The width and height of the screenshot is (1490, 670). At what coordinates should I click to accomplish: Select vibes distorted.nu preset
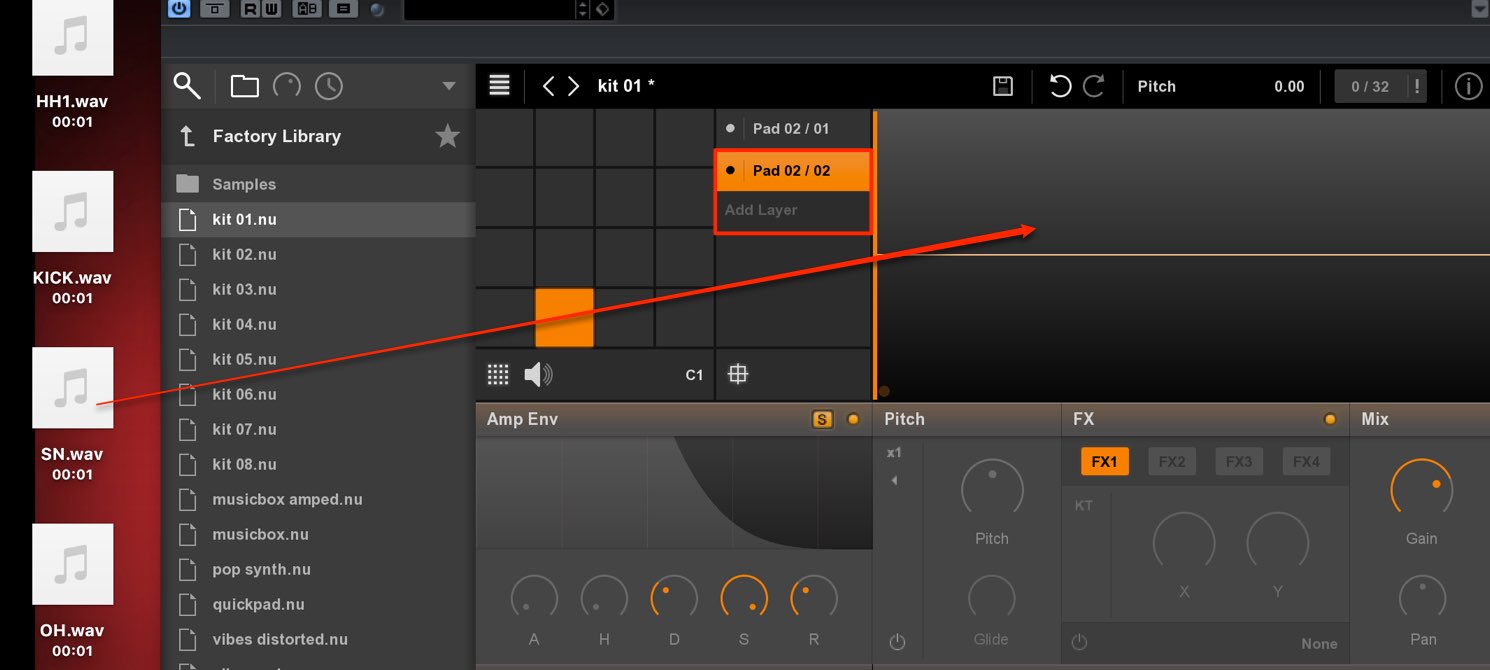click(x=318, y=639)
